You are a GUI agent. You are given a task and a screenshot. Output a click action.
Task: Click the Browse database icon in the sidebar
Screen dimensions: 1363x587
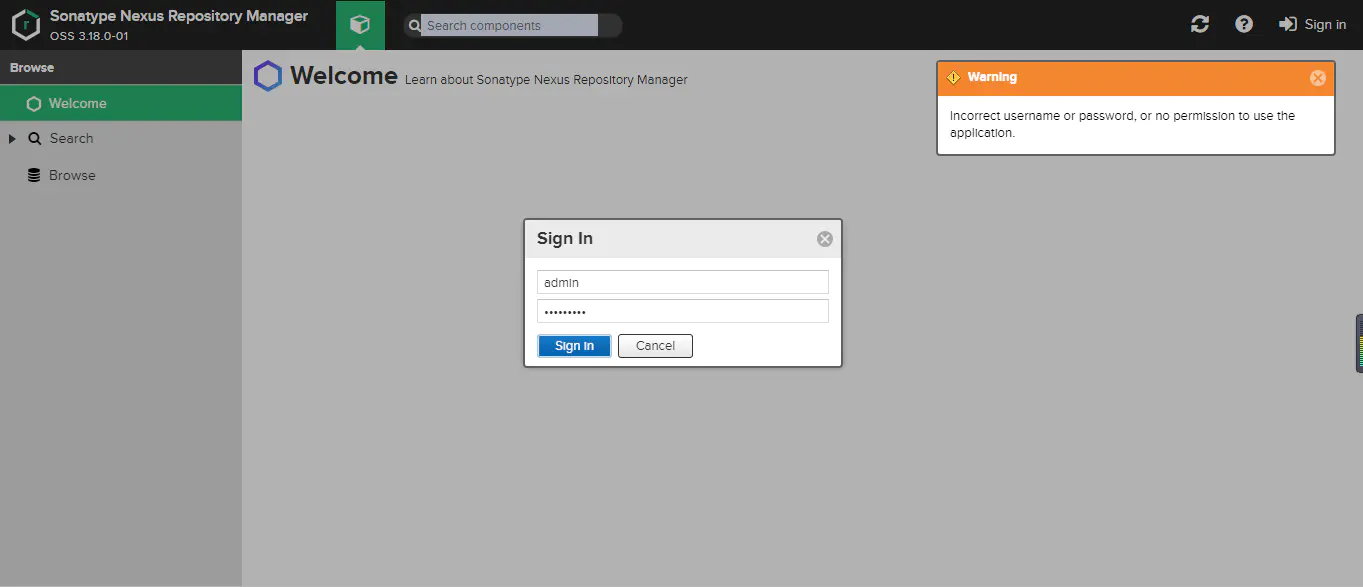[x=35, y=175]
